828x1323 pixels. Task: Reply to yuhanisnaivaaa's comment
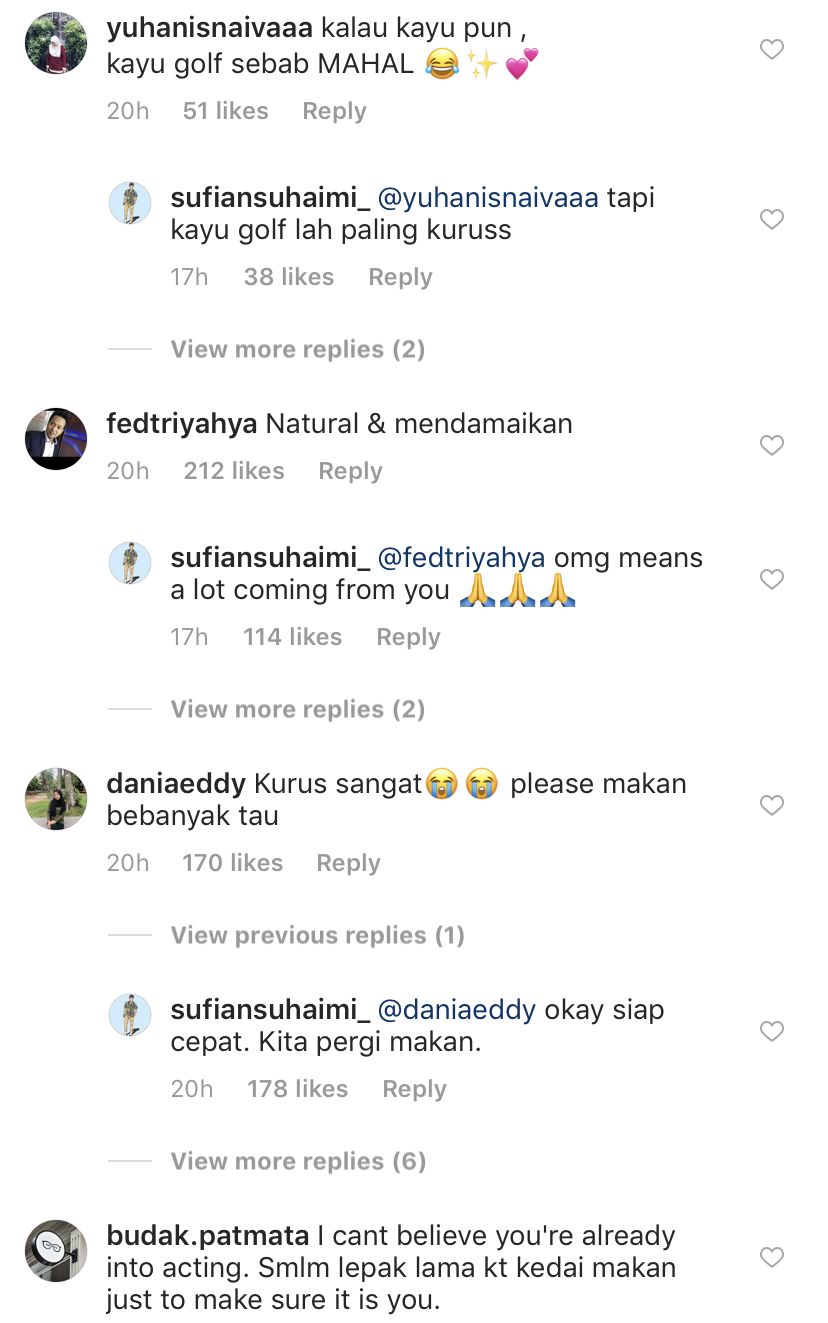point(334,111)
